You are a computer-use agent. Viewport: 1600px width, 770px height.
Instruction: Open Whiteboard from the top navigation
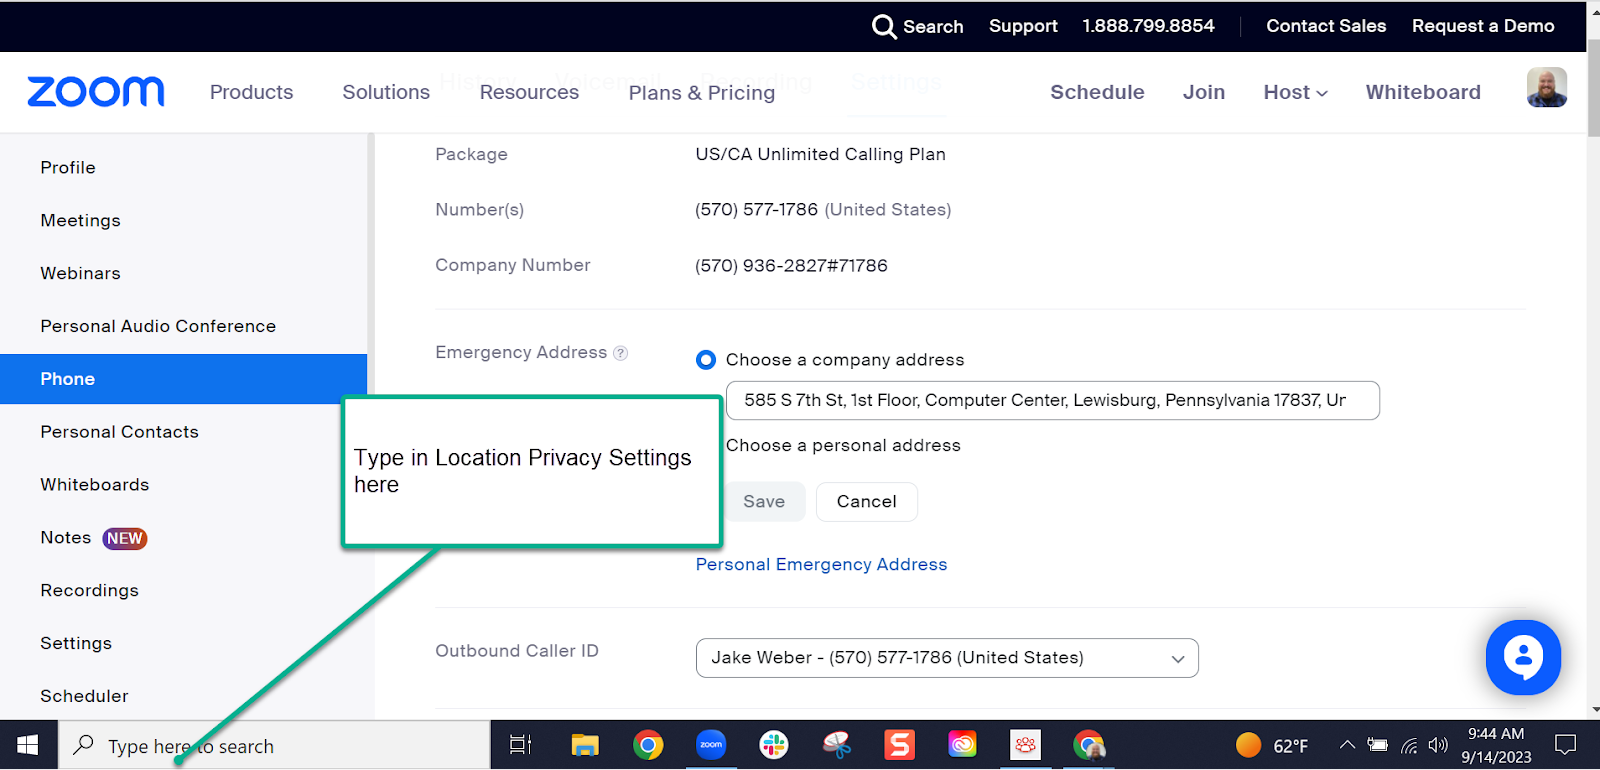pos(1423,92)
